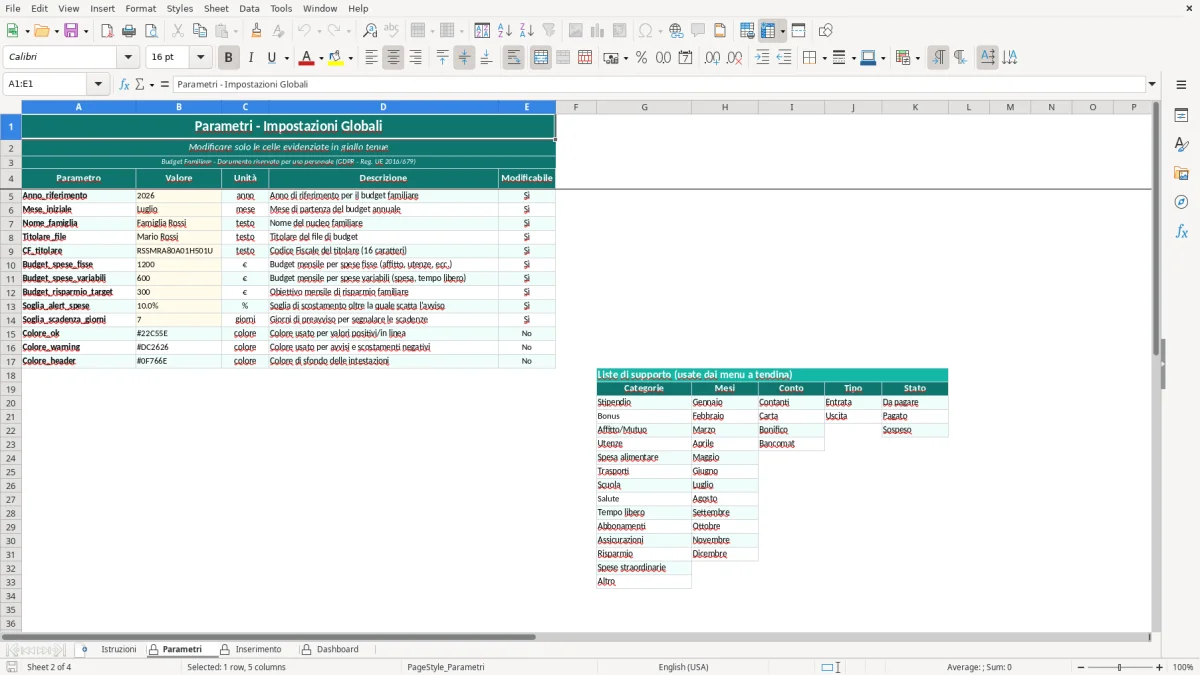Select column D header
The width and height of the screenshot is (1200, 675).
(383, 107)
